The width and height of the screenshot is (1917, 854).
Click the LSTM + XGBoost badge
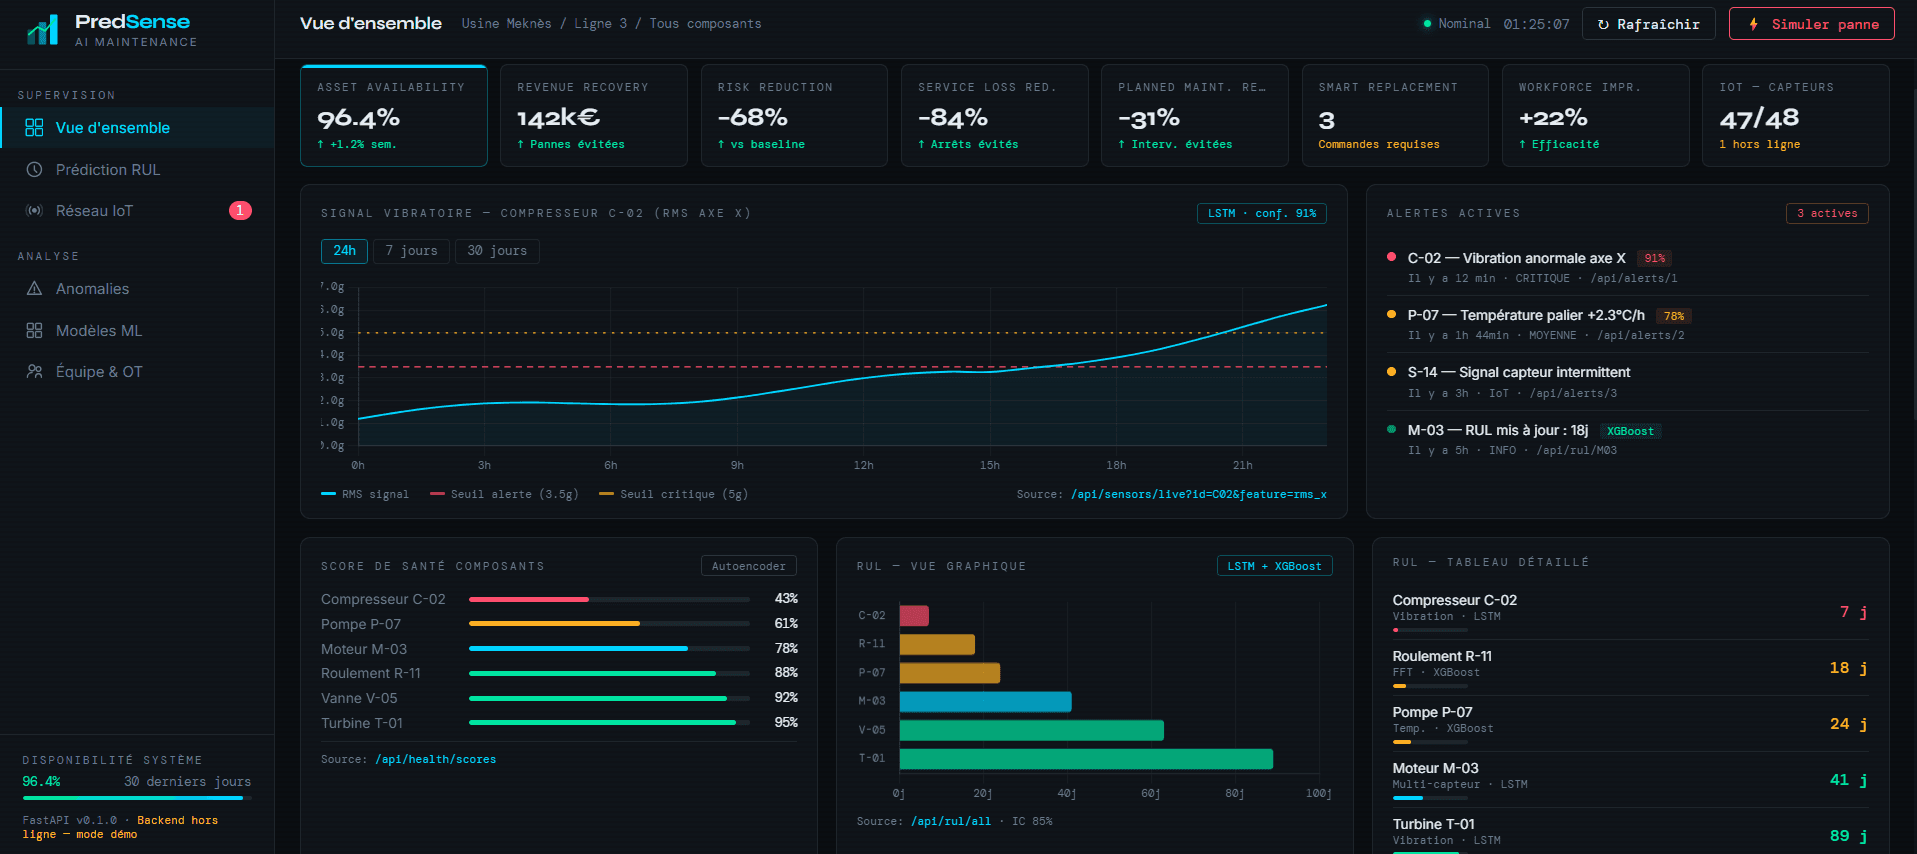pyautogui.click(x=1274, y=566)
